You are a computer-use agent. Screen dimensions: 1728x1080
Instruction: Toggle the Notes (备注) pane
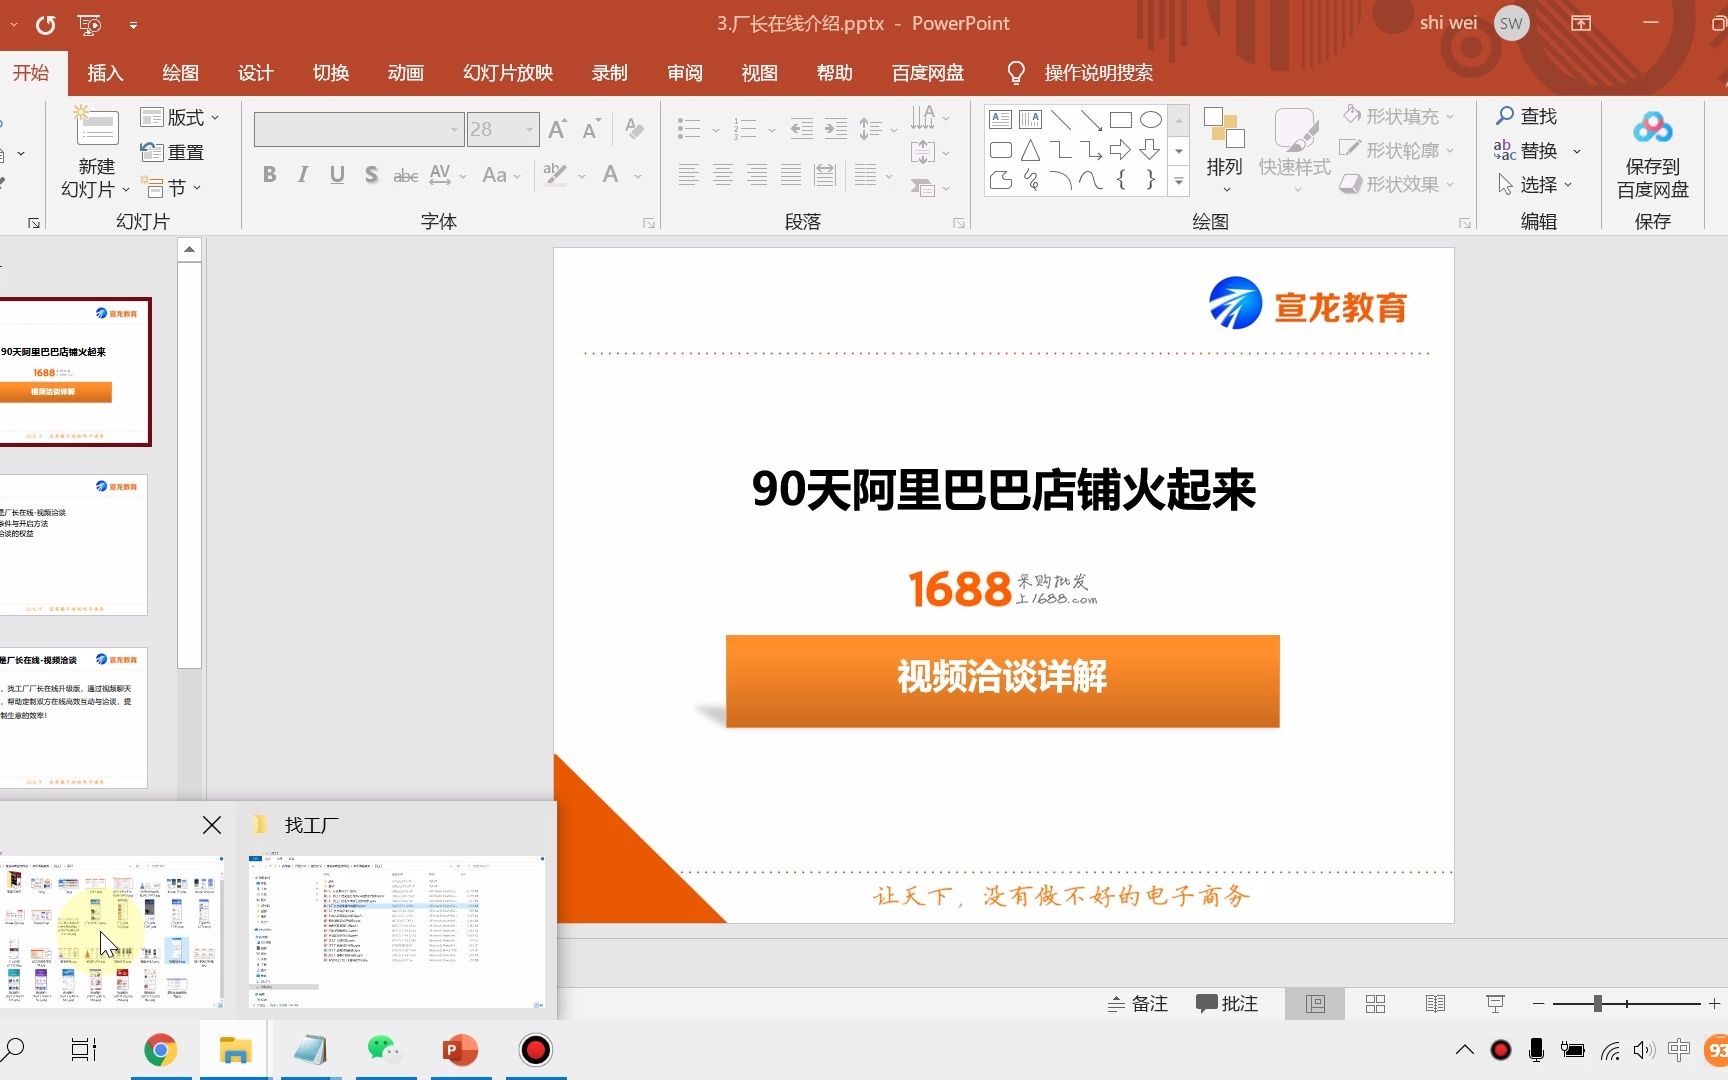point(1138,1003)
